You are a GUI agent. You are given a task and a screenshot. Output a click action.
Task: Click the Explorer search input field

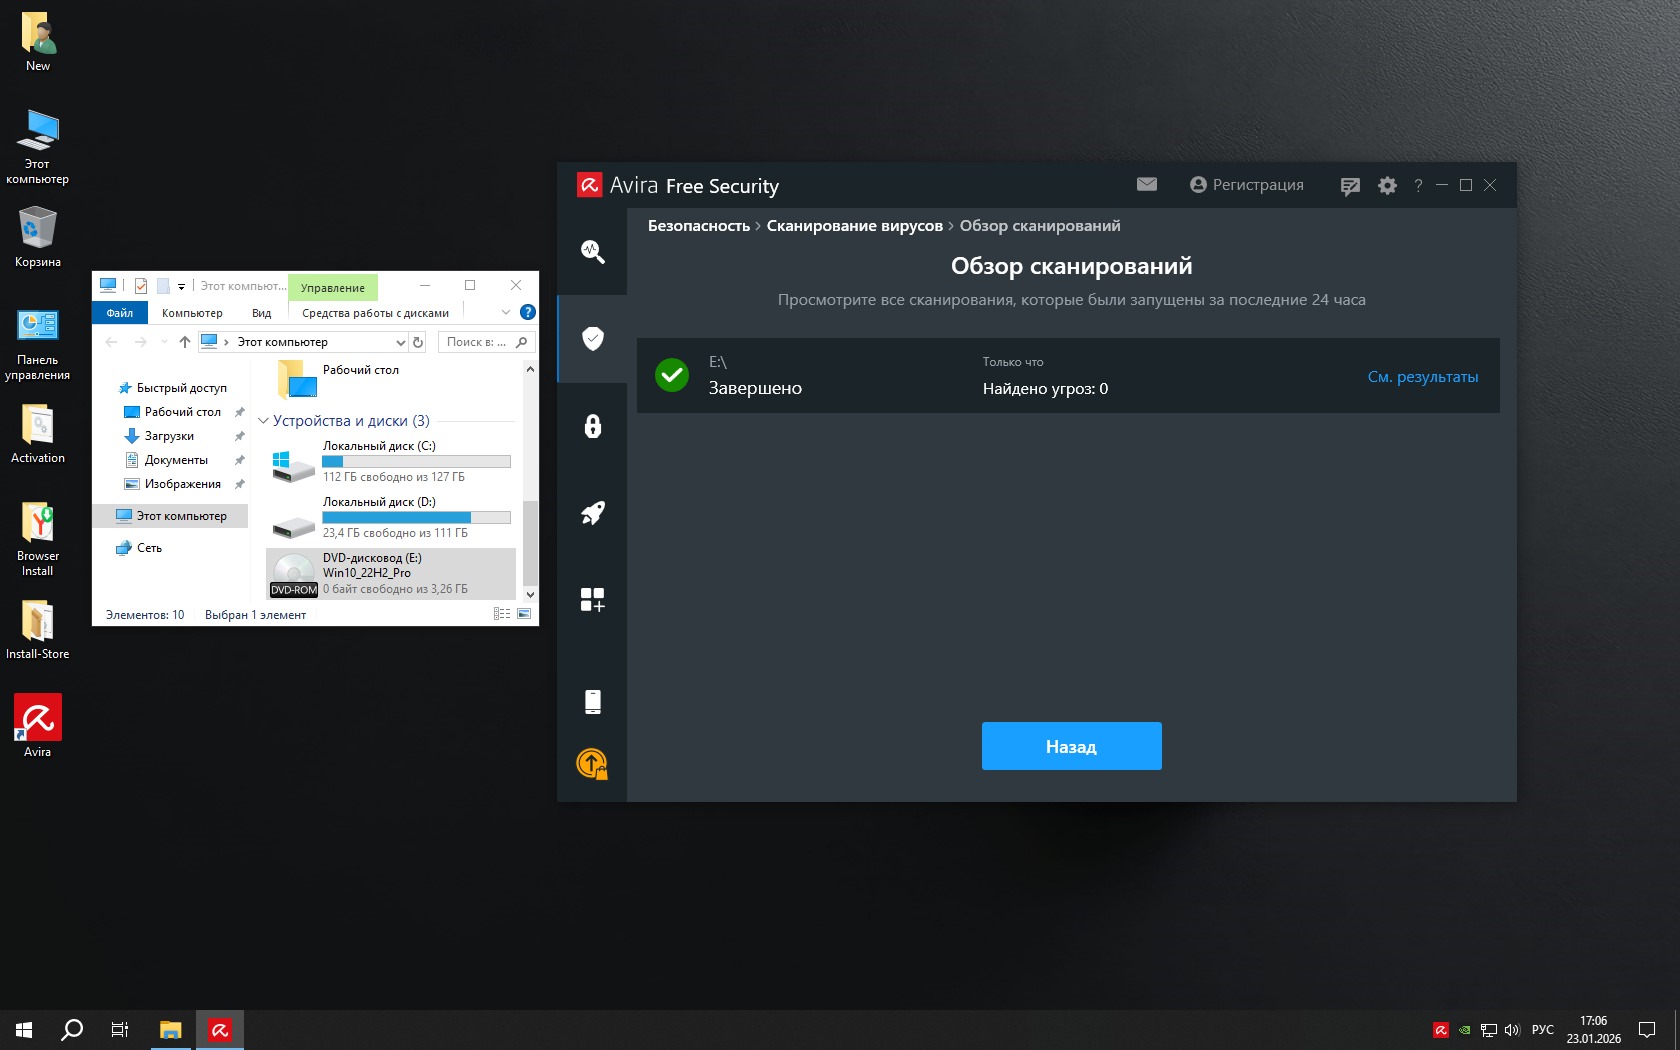(x=477, y=342)
